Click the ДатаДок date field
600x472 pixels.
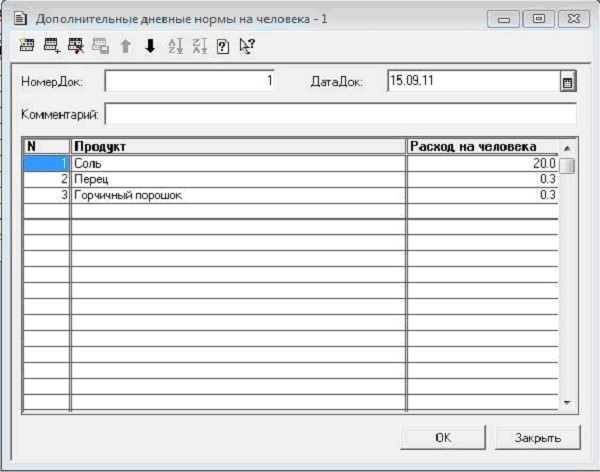470,81
